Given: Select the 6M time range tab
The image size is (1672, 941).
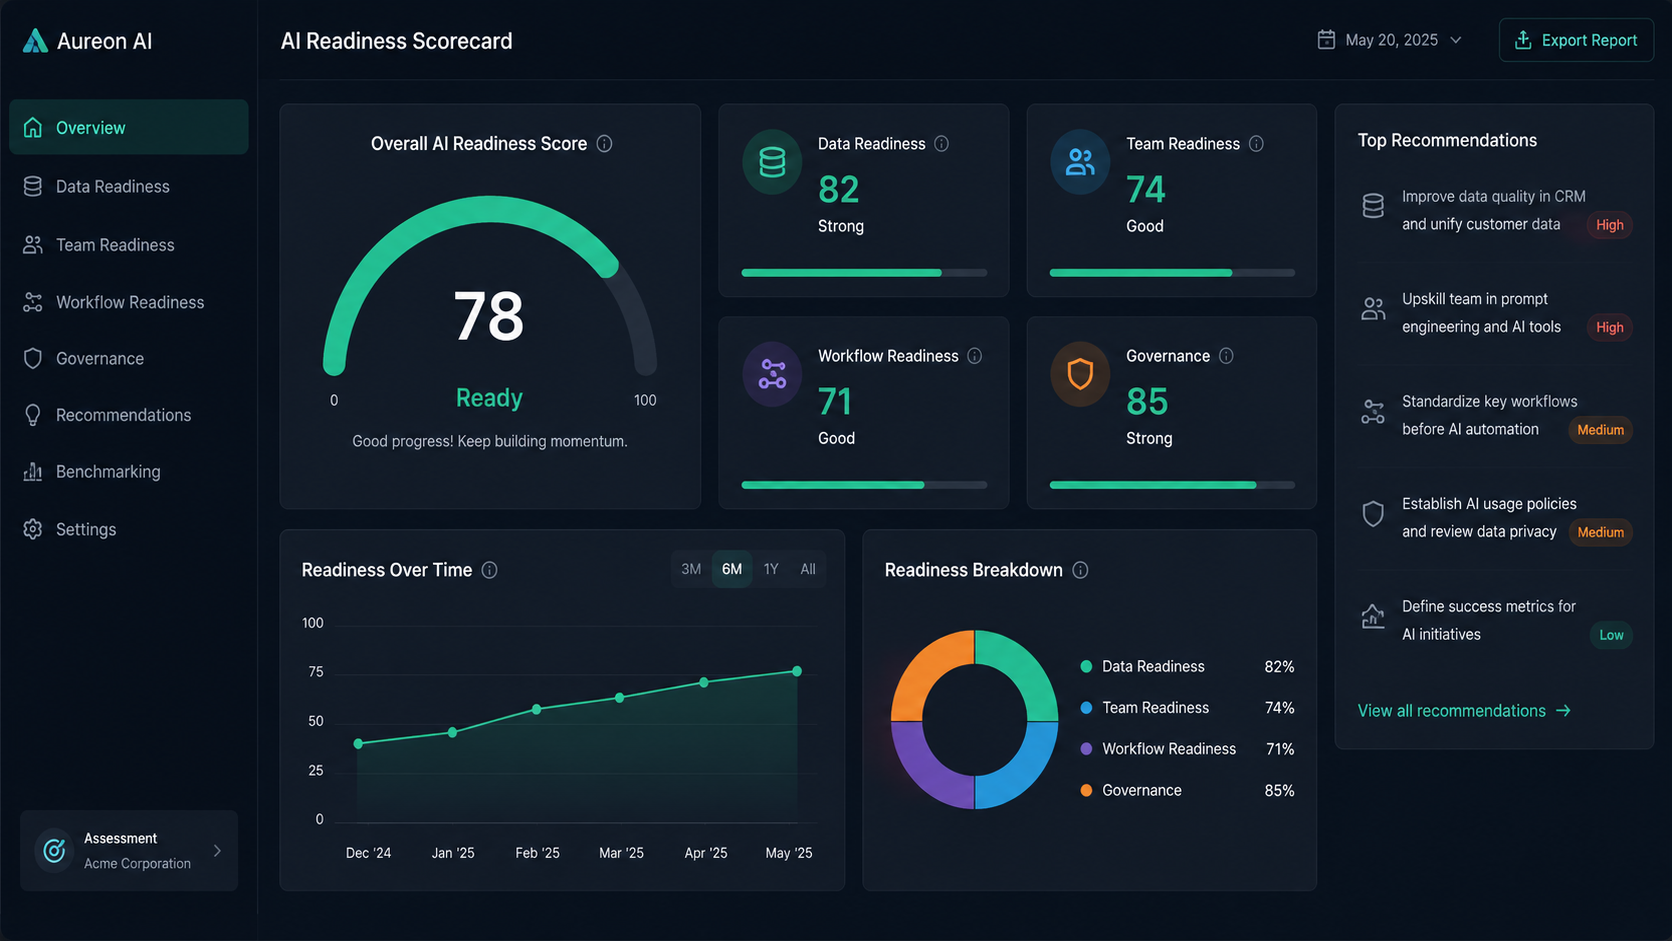Looking at the screenshot, I should [732, 569].
